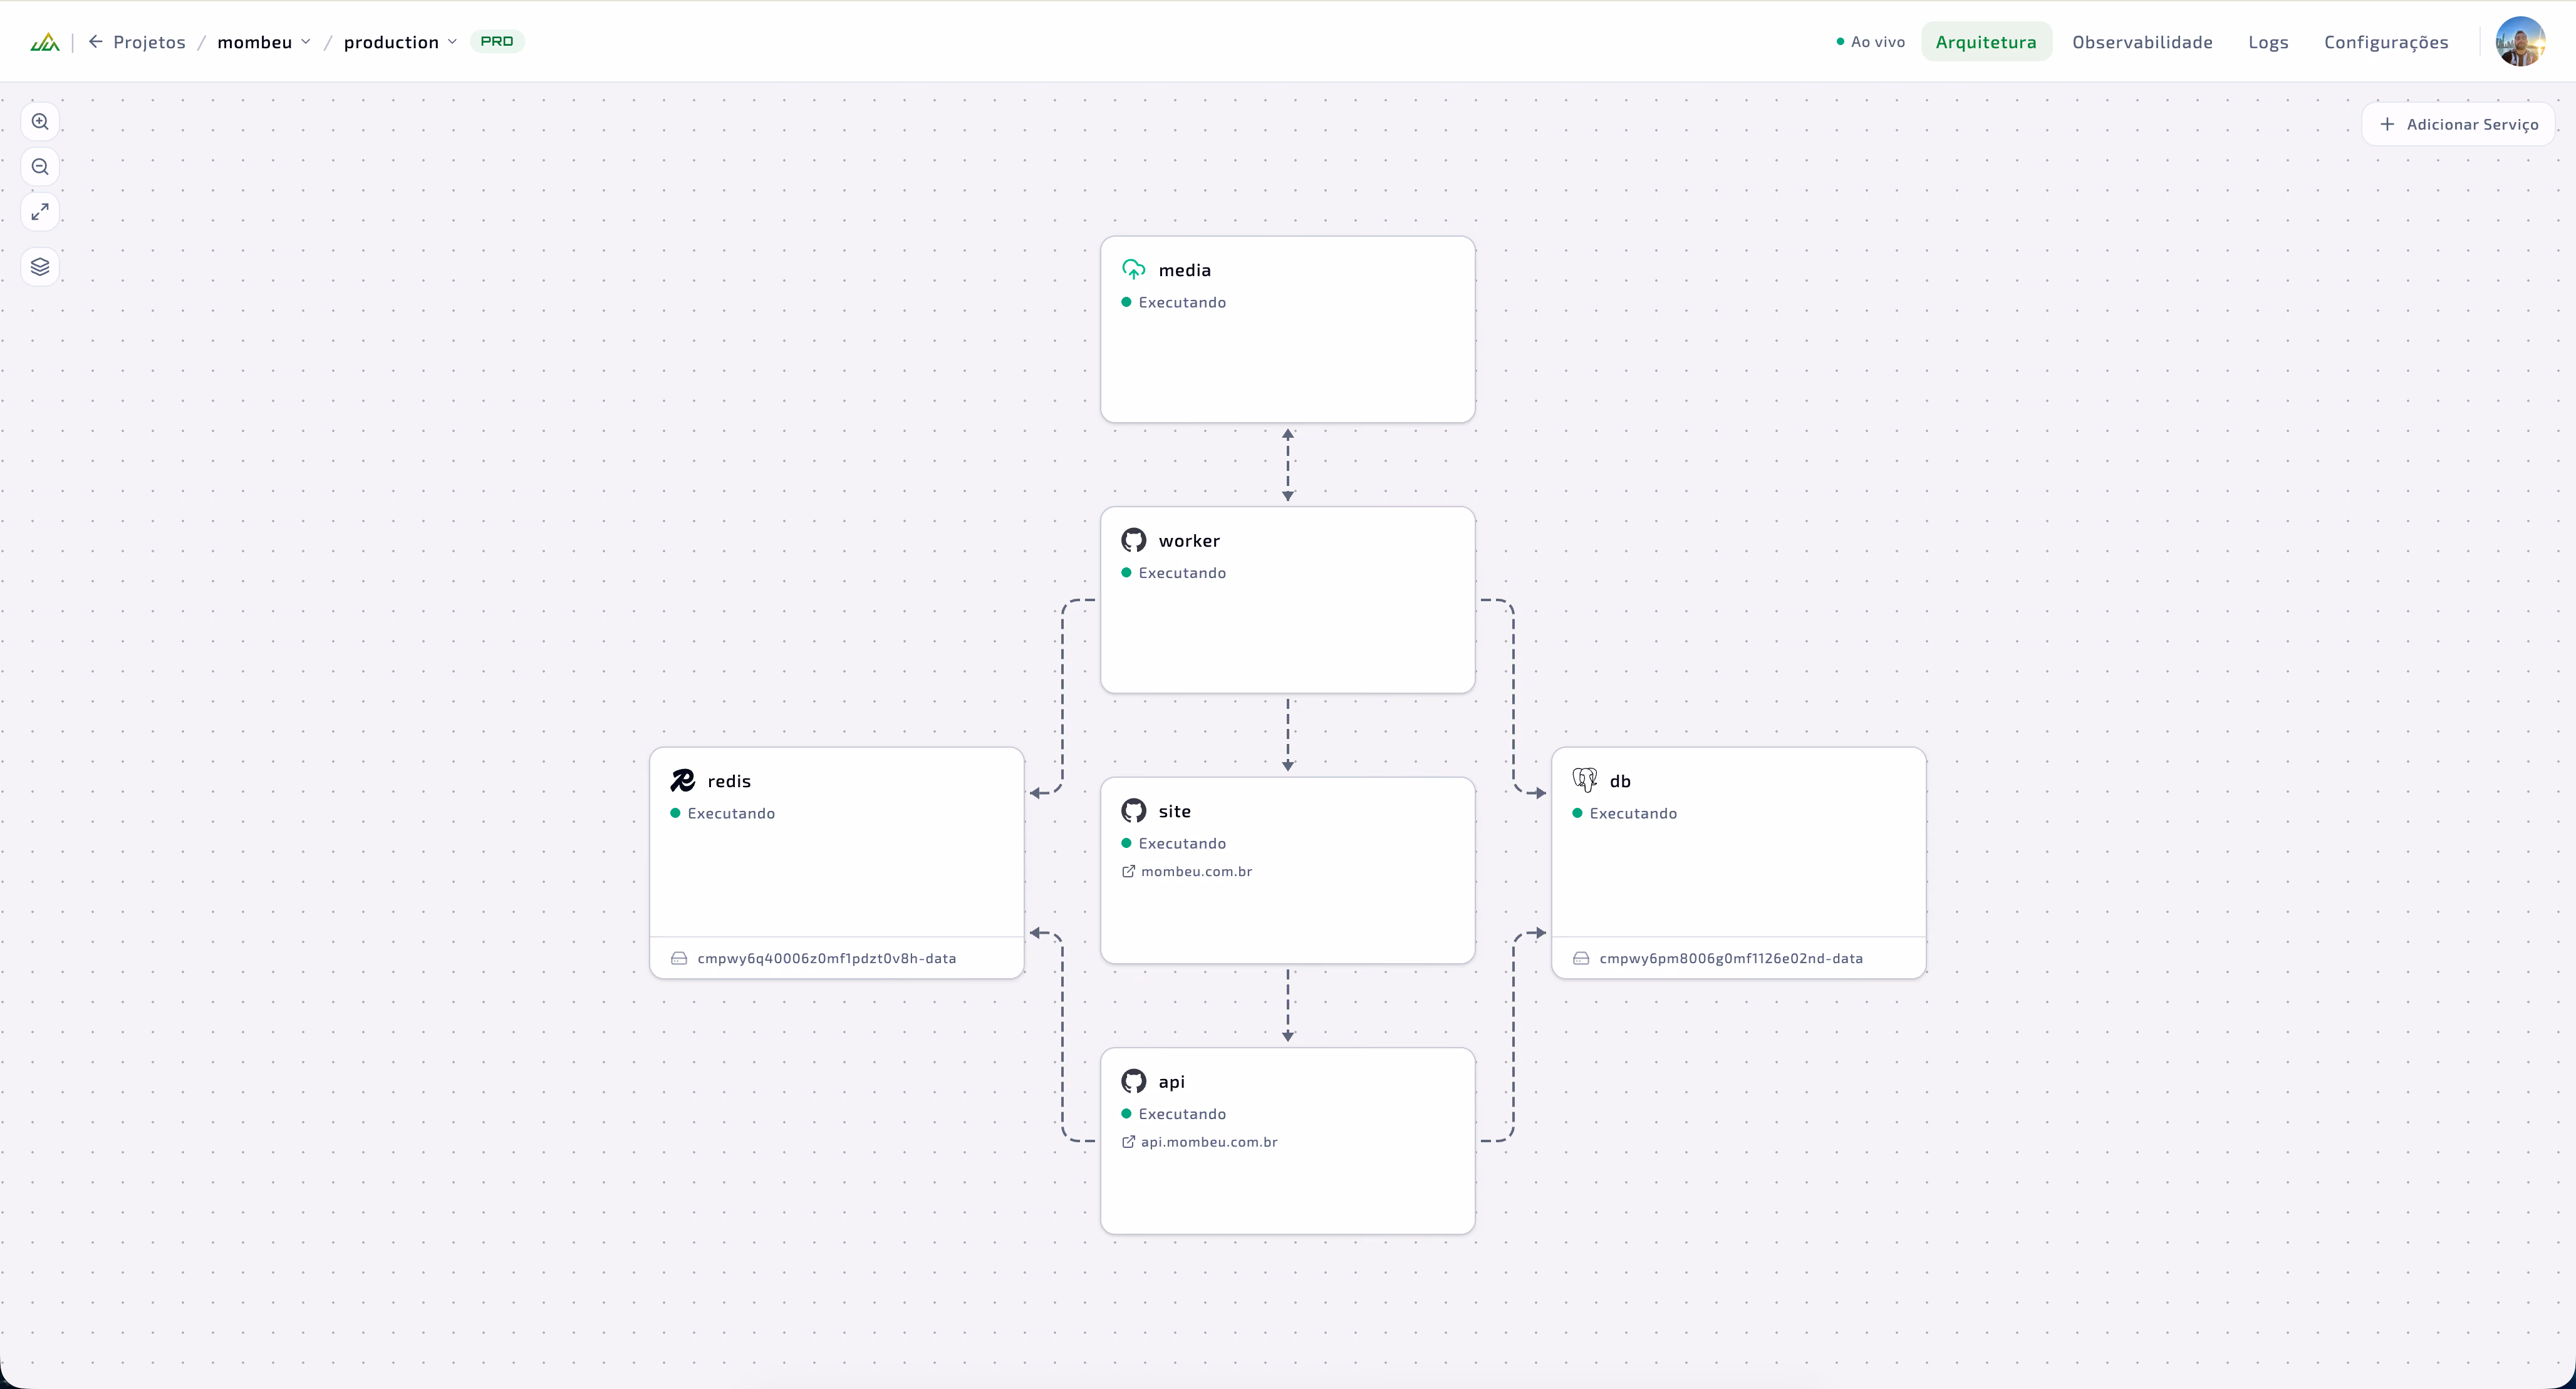Click the Redis logo icon
The image size is (2576, 1389).
682,780
